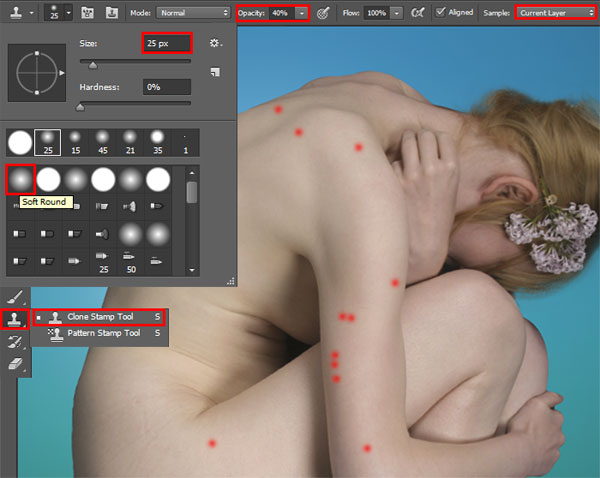Image resolution: width=600 pixels, height=478 pixels.
Task: Open the brush preset picker showing 25
Action: pyautogui.click(x=54, y=13)
